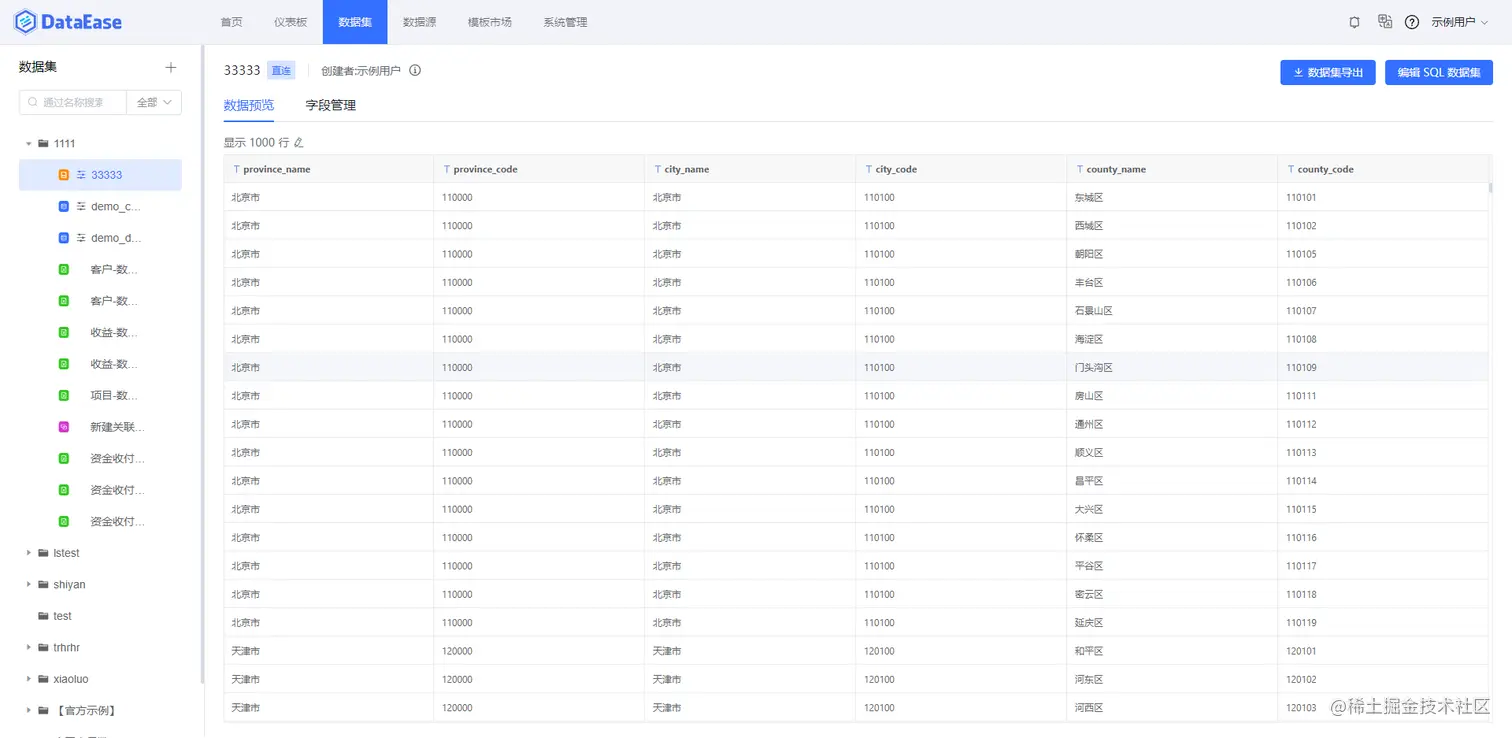Expand the 【官方示例】 folder
This screenshot has width=1512, height=738.
(x=29, y=711)
